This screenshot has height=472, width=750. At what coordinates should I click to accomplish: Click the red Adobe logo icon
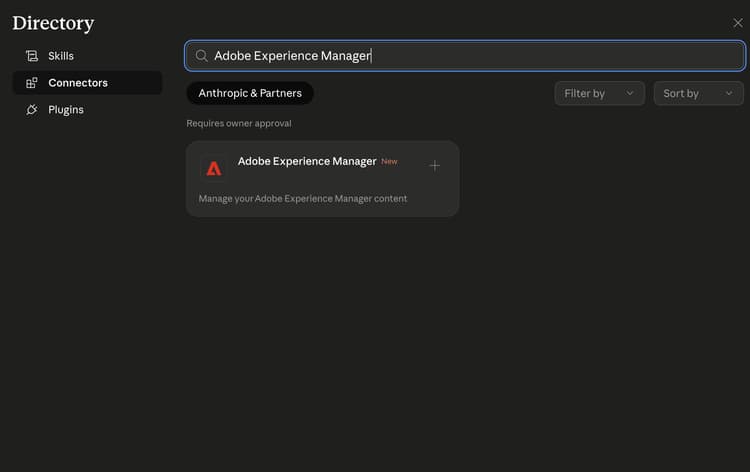[x=214, y=168]
